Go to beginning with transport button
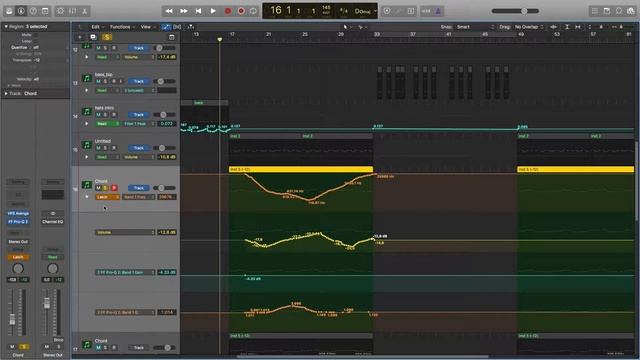This screenshot has height=360, width=640. pyautogui.click(x=198, y=11)
